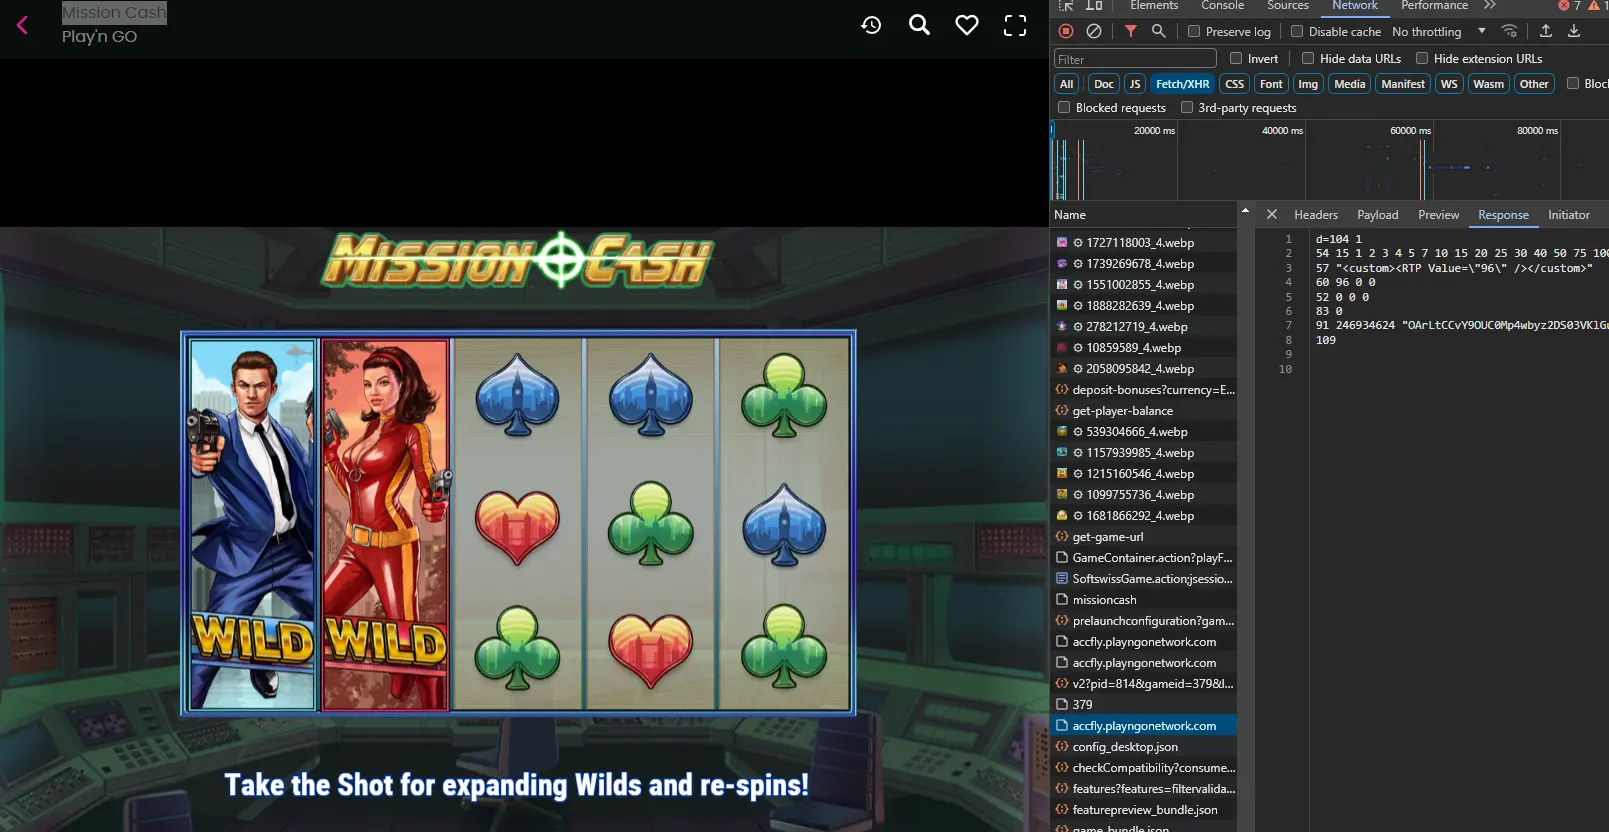The width and height of the screenshot is (1609, 832).
Task: Filter requests by CSS type
Action: (x=1235, y=84)
